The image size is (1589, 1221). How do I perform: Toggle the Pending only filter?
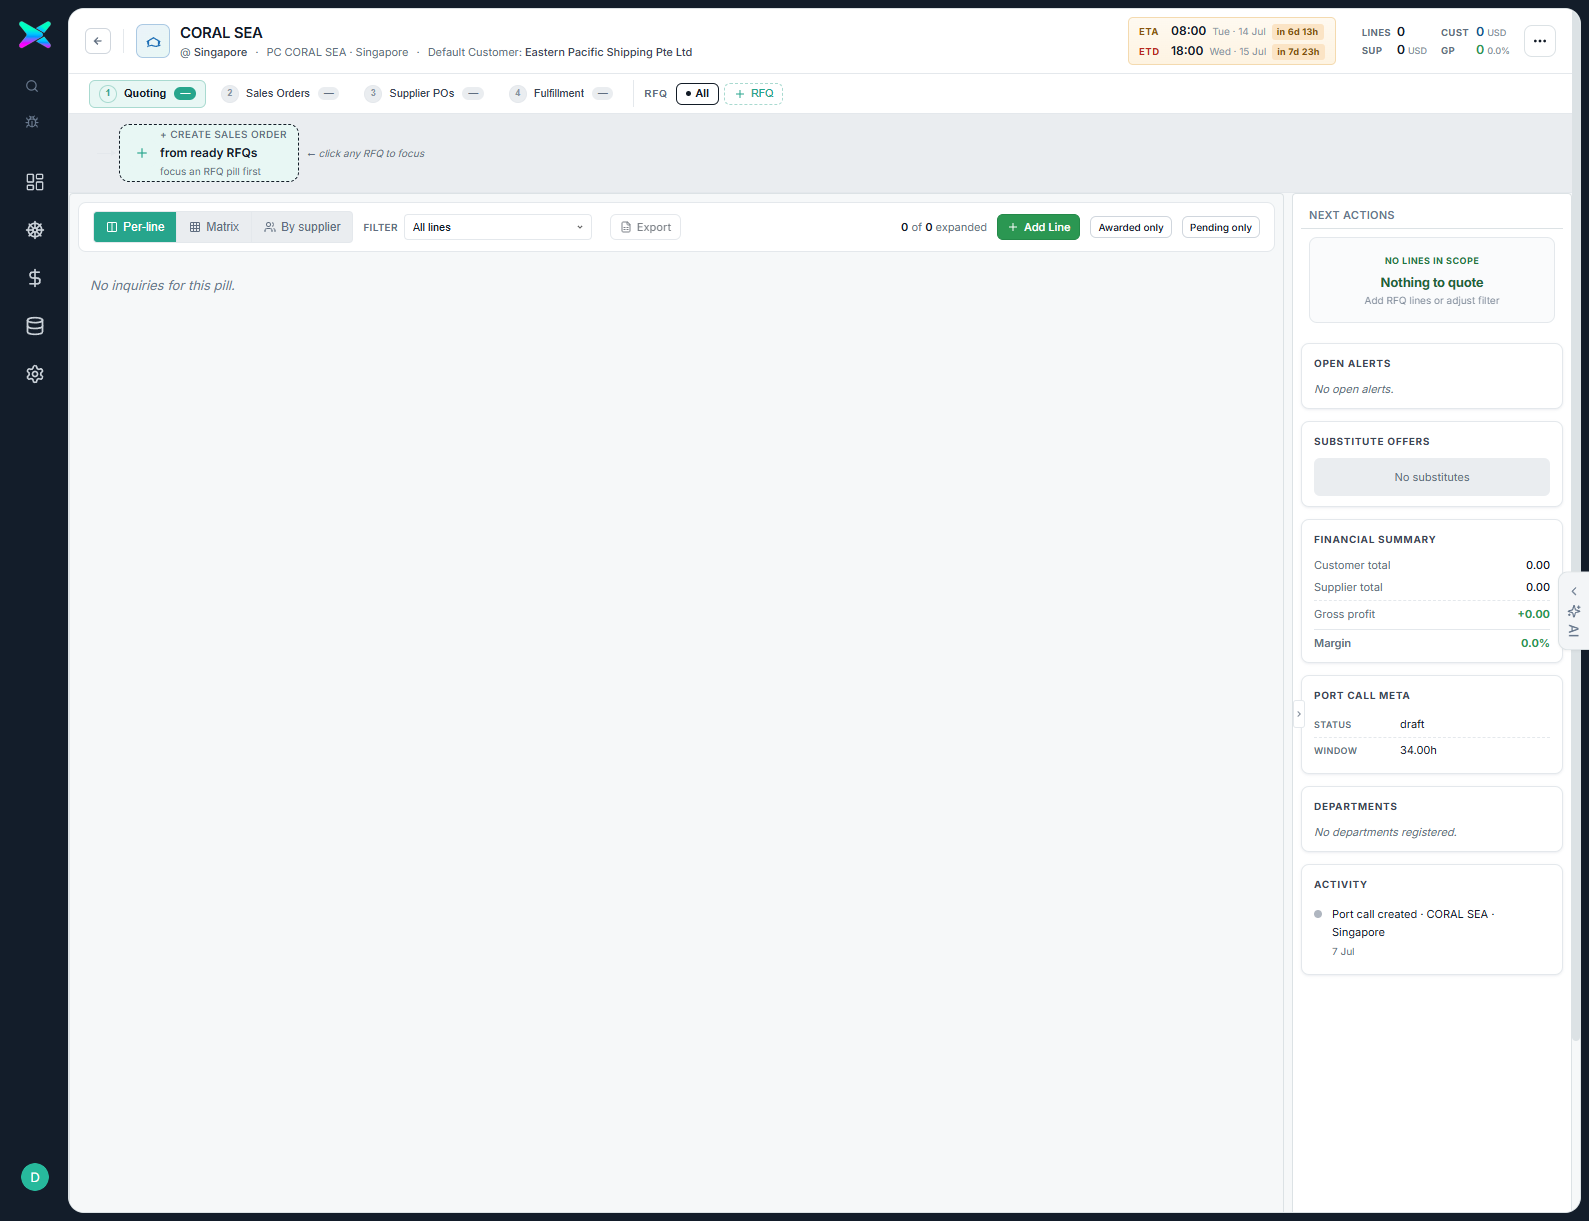[x=1221, y=227]
